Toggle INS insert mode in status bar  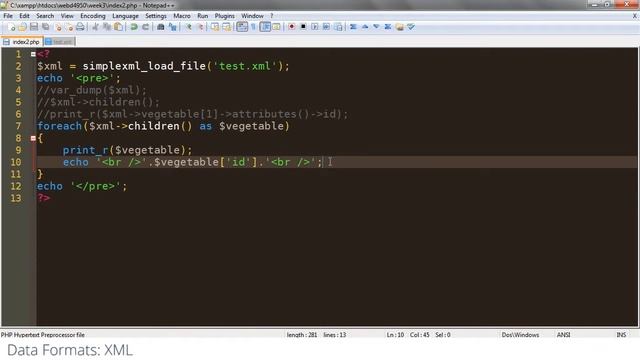coord(621,335)
